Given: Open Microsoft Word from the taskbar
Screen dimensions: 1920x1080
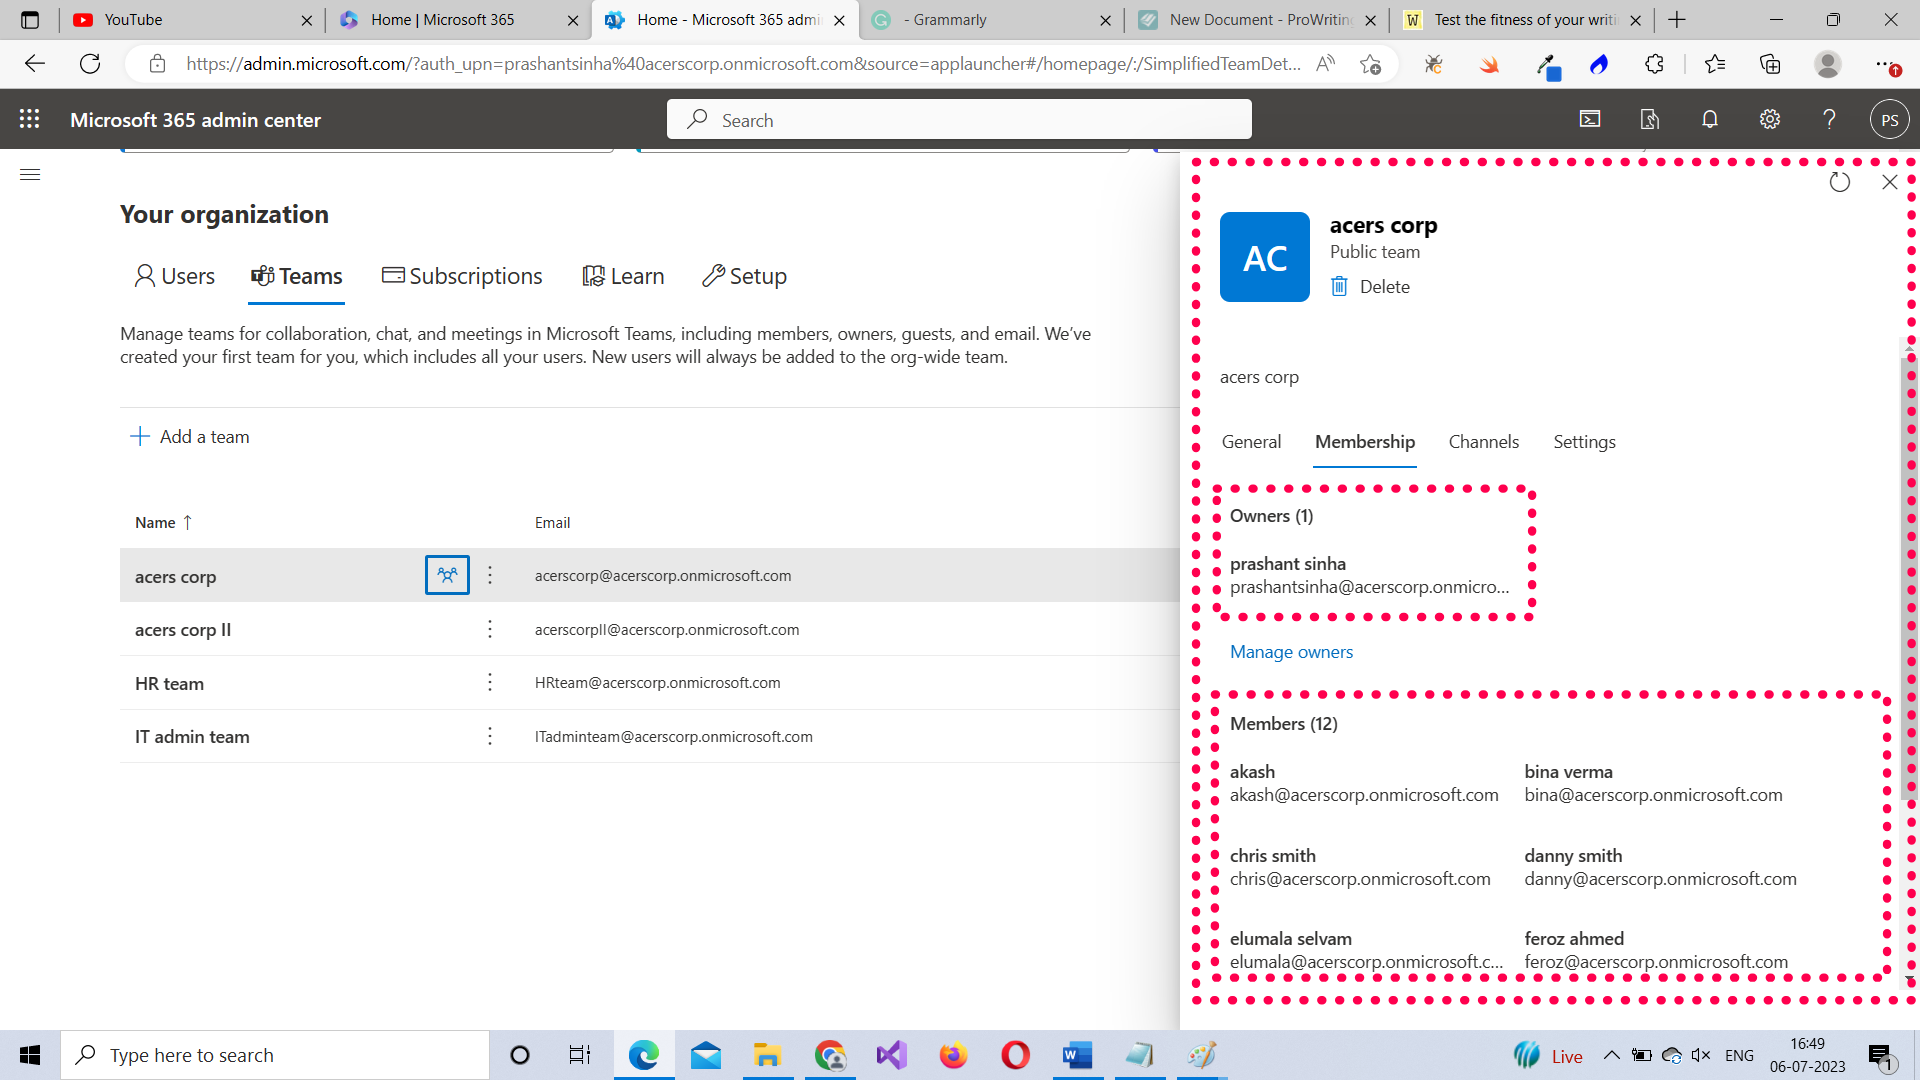Looking at the screenshot, I should click(x=1077, y=1055).
